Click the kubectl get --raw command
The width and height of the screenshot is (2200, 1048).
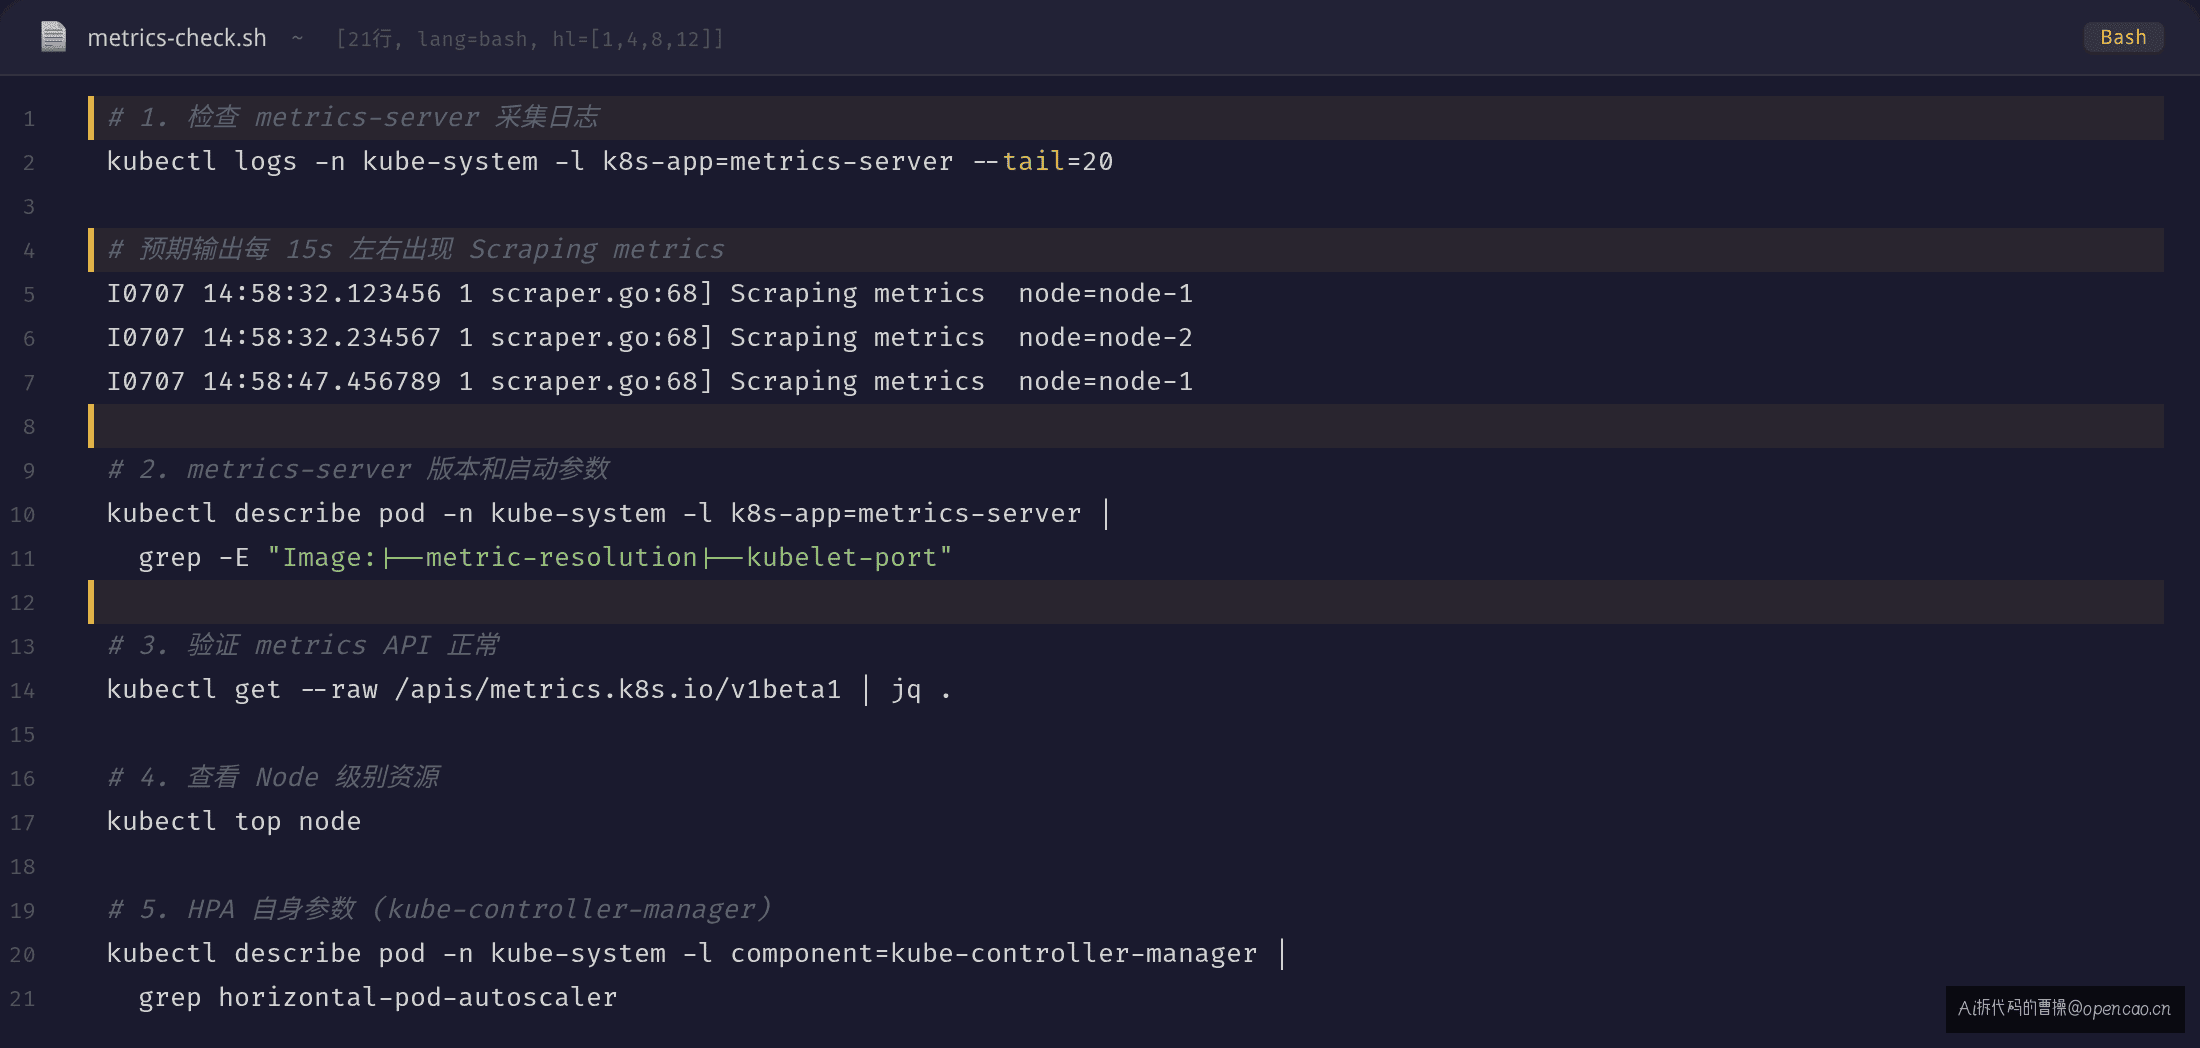[x=529, y=690]
